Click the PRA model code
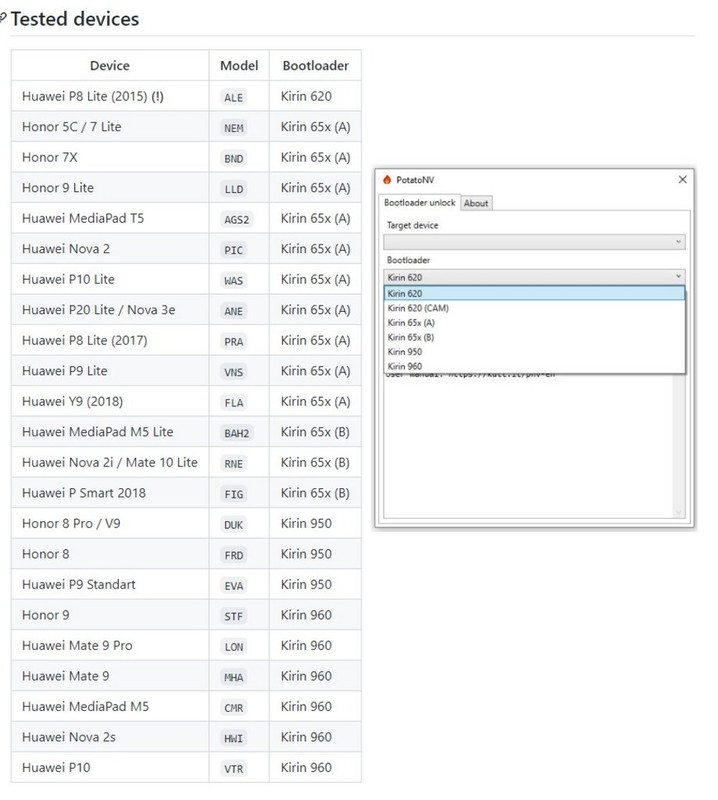Image resolution: width=718 pixels, height=800 pixels. (234, 342)
